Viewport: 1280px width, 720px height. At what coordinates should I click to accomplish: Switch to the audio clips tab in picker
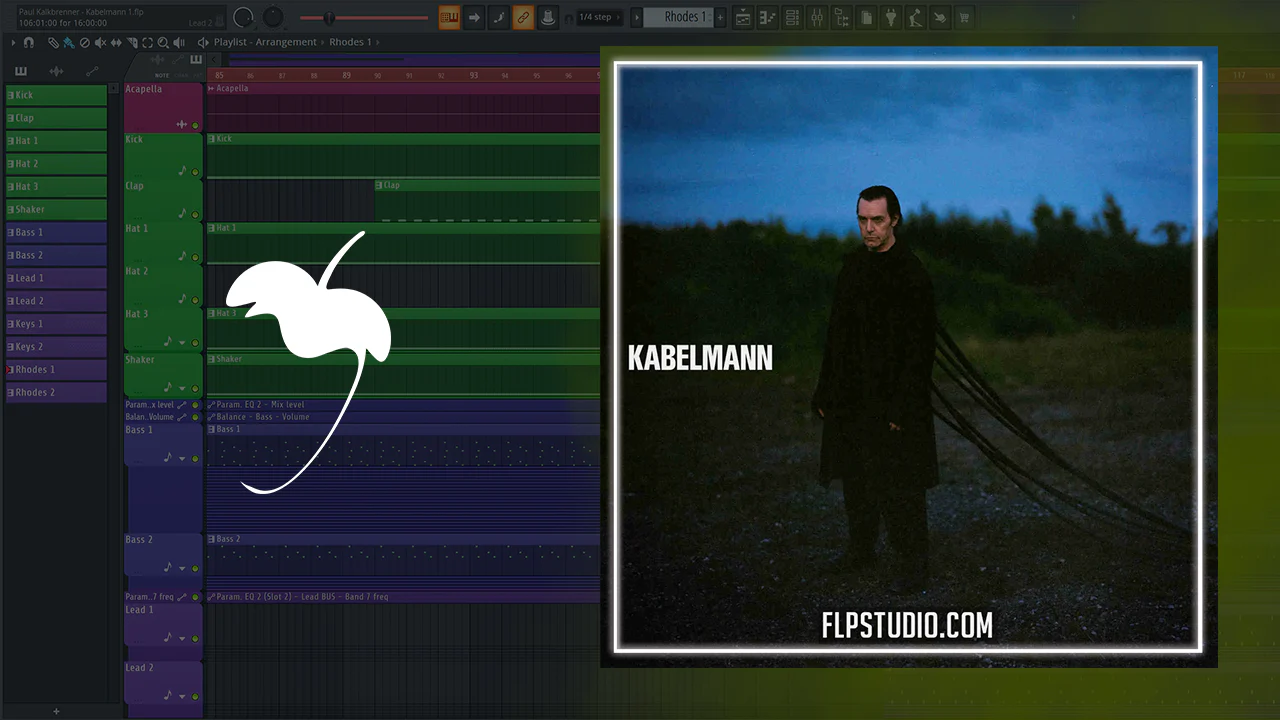[x=56, y=71]
